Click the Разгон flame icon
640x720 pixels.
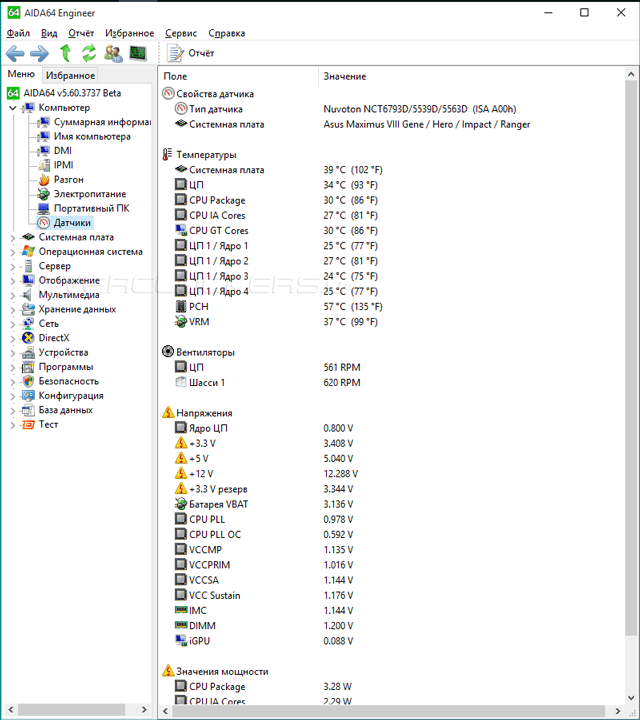44,180
